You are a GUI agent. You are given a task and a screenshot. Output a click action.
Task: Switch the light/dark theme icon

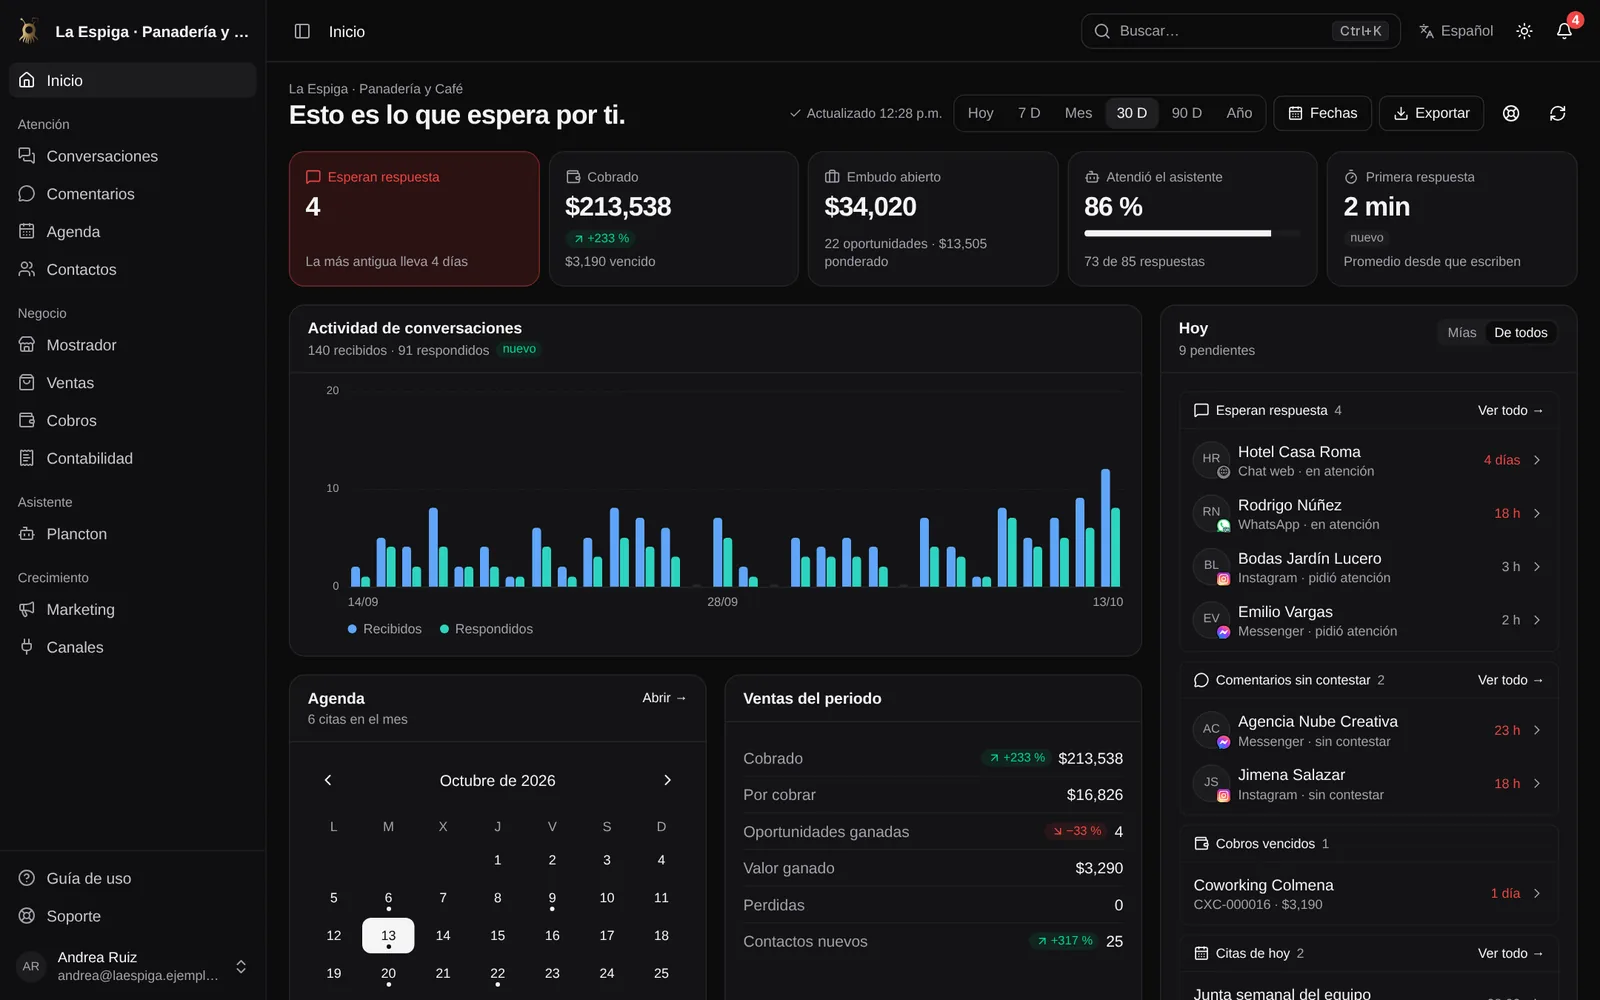(x=1524, y=31)
